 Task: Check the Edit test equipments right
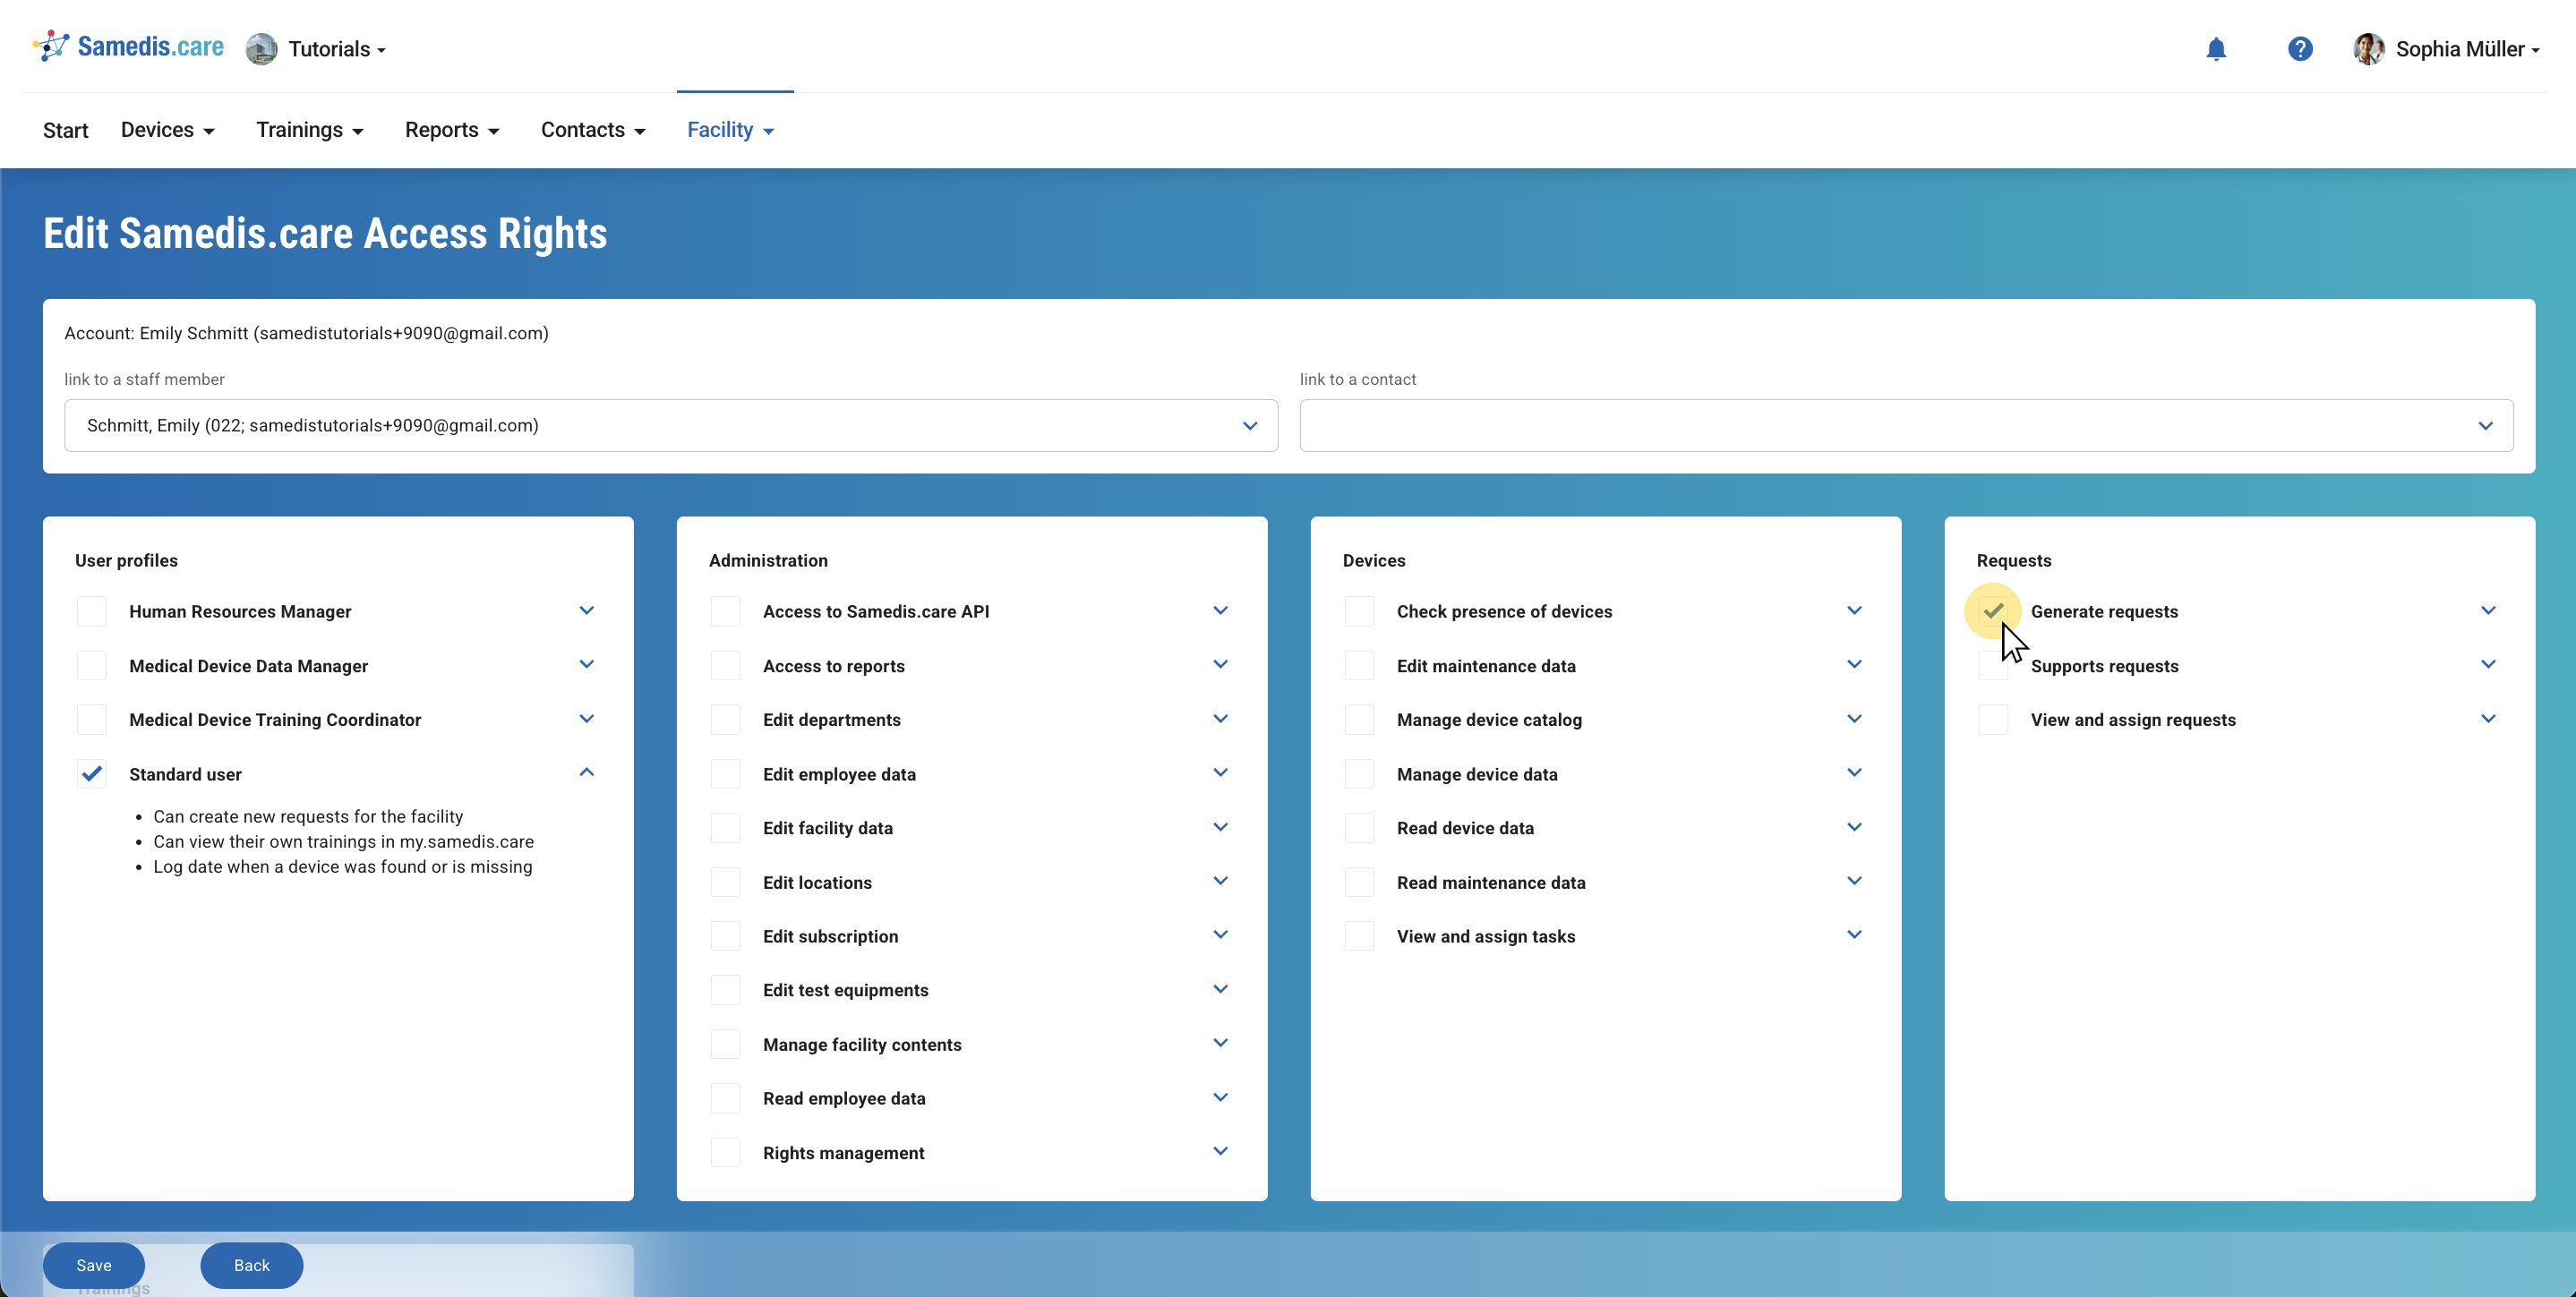coord(726,990)
